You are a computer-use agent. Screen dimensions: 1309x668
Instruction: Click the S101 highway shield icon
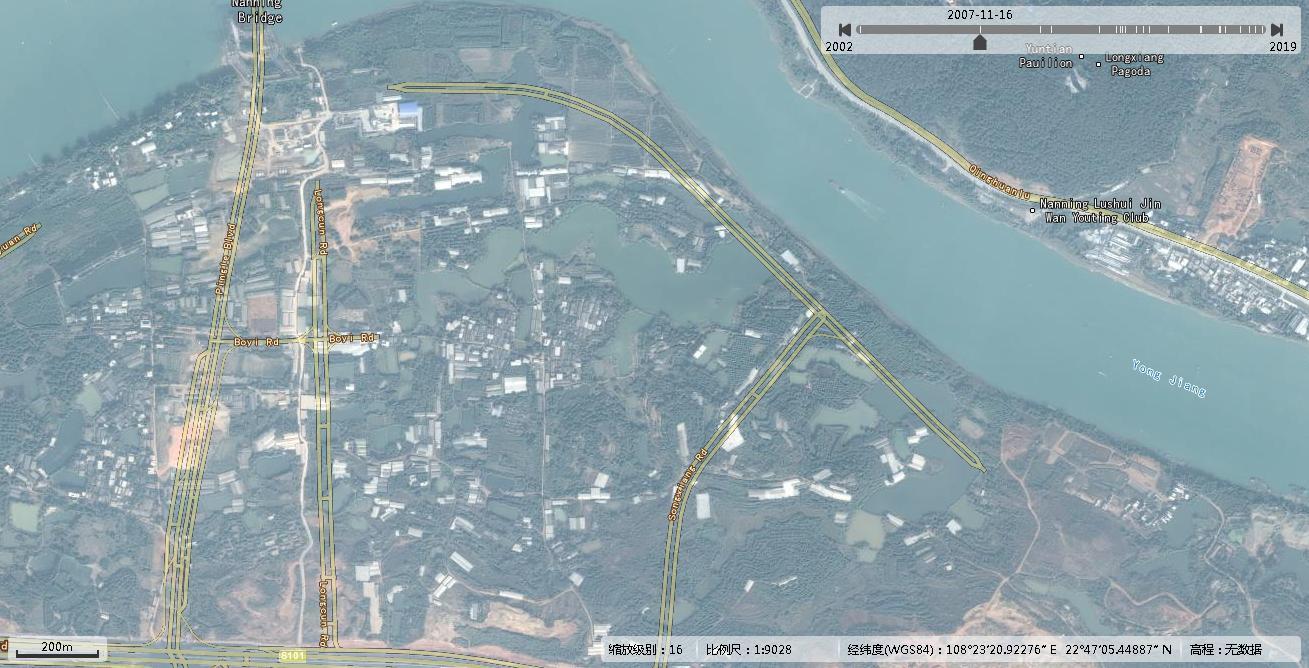pos(292,656)
